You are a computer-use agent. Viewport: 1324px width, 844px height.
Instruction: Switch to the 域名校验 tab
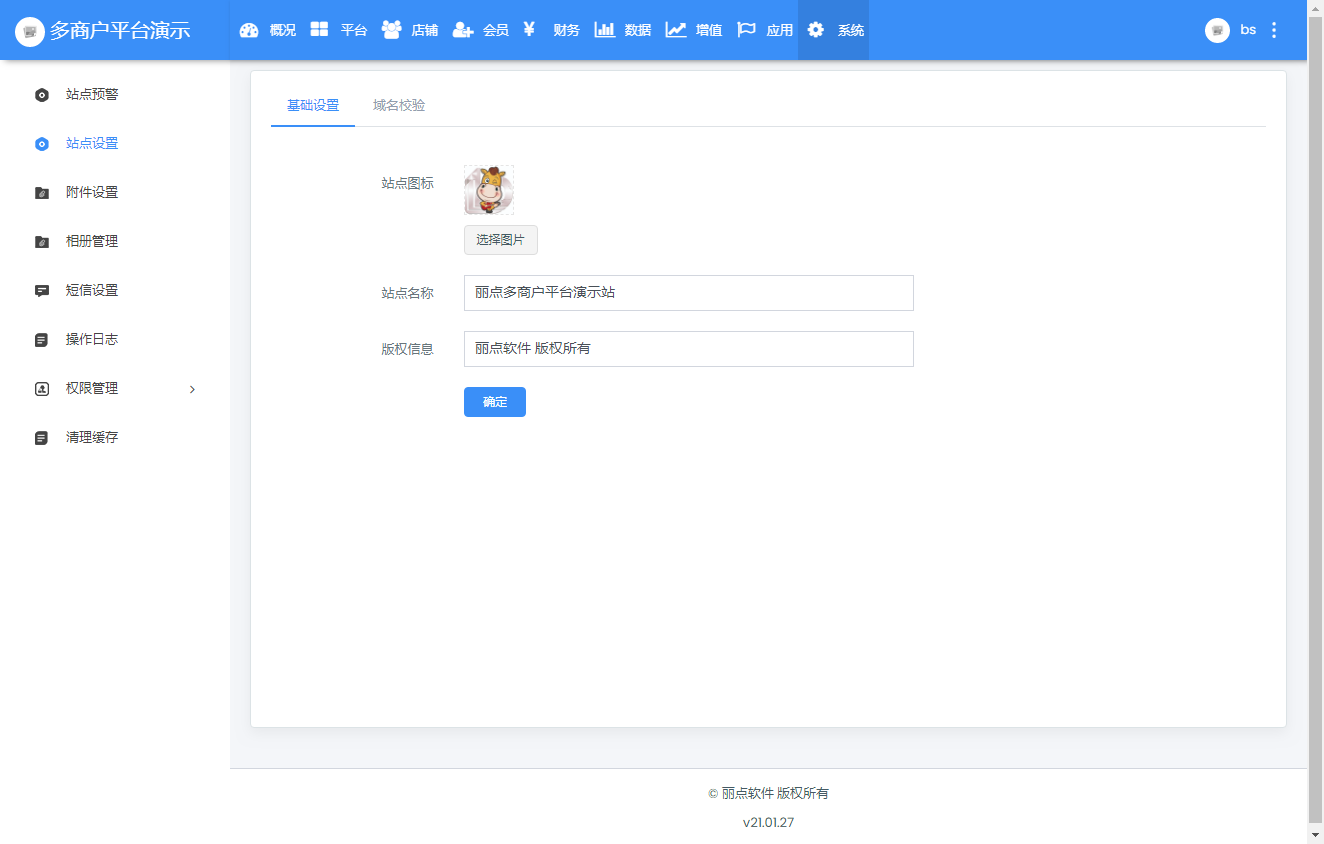point(399,105)
